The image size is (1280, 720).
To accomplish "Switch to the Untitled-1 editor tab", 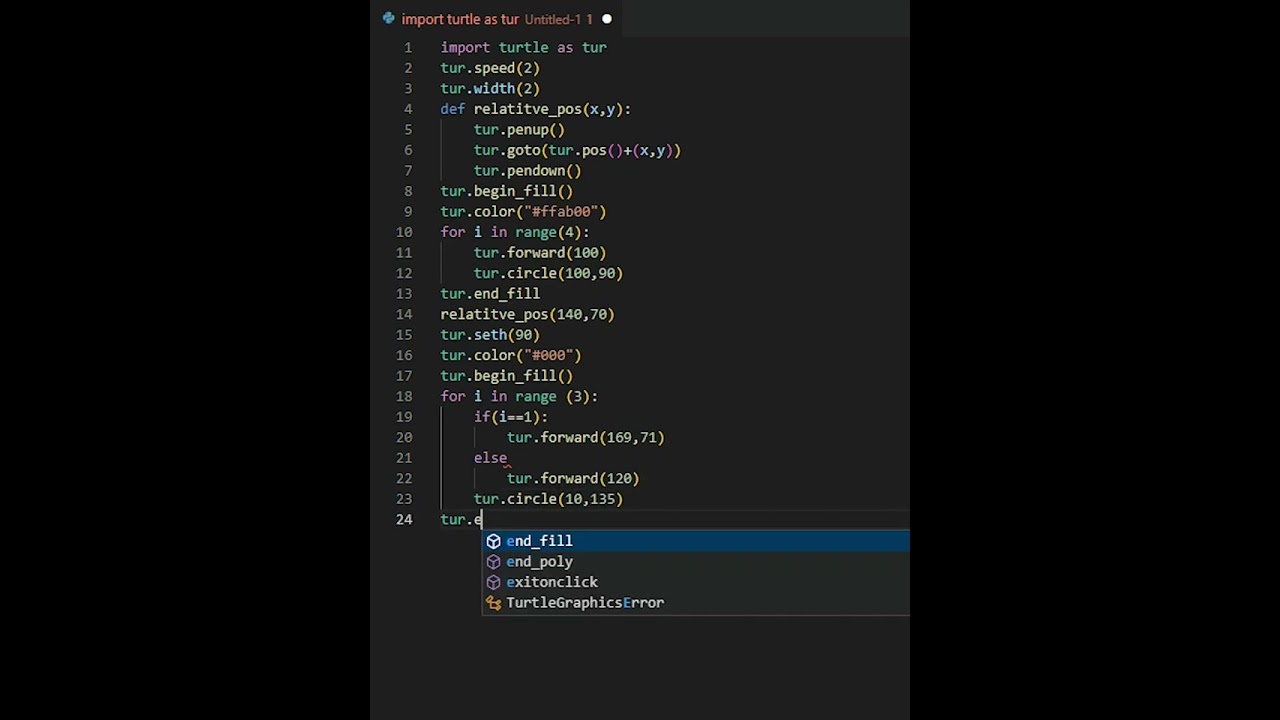I will click(497, 19).
